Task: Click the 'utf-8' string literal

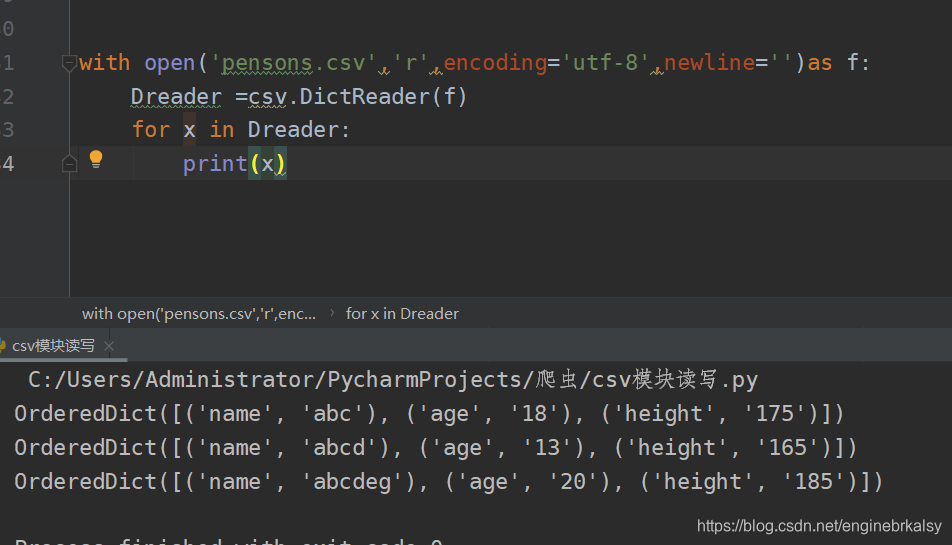Action: (605, 63)
